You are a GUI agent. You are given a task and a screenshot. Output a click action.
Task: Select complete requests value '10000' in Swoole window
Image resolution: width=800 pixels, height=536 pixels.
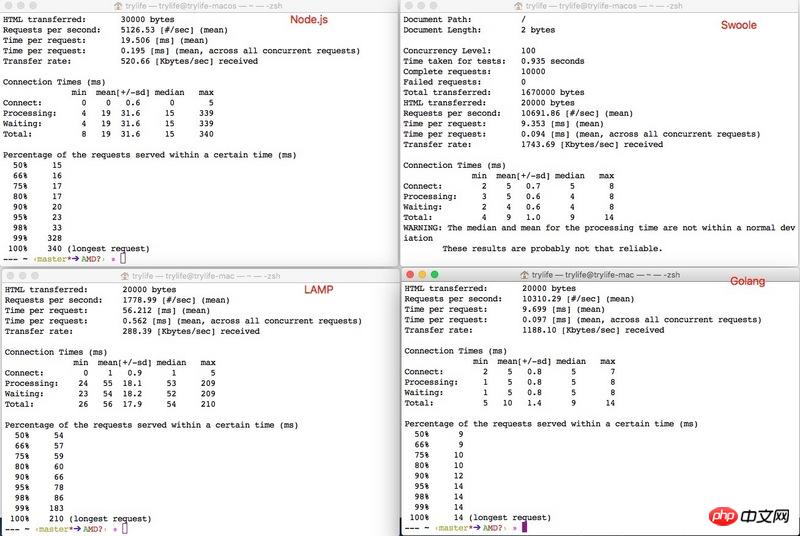pyautogui.click(x=533, y=72)
